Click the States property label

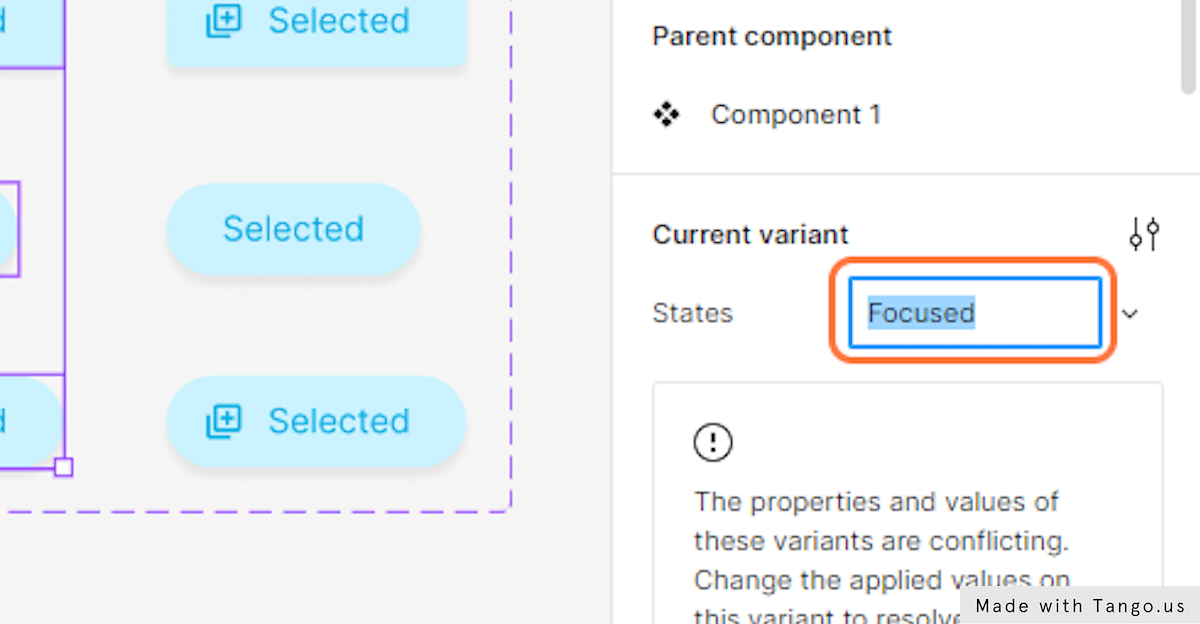coord(693,313)
